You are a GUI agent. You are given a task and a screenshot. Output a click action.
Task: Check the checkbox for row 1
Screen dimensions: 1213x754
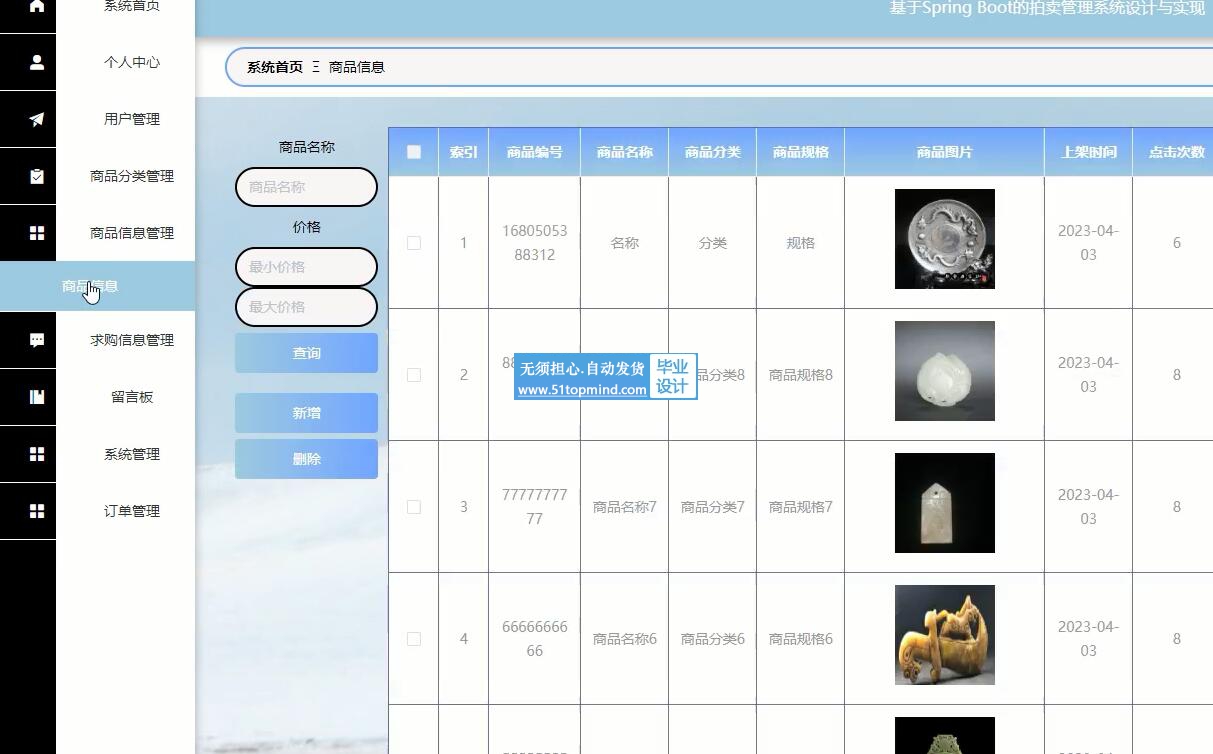tap(414, 243)
